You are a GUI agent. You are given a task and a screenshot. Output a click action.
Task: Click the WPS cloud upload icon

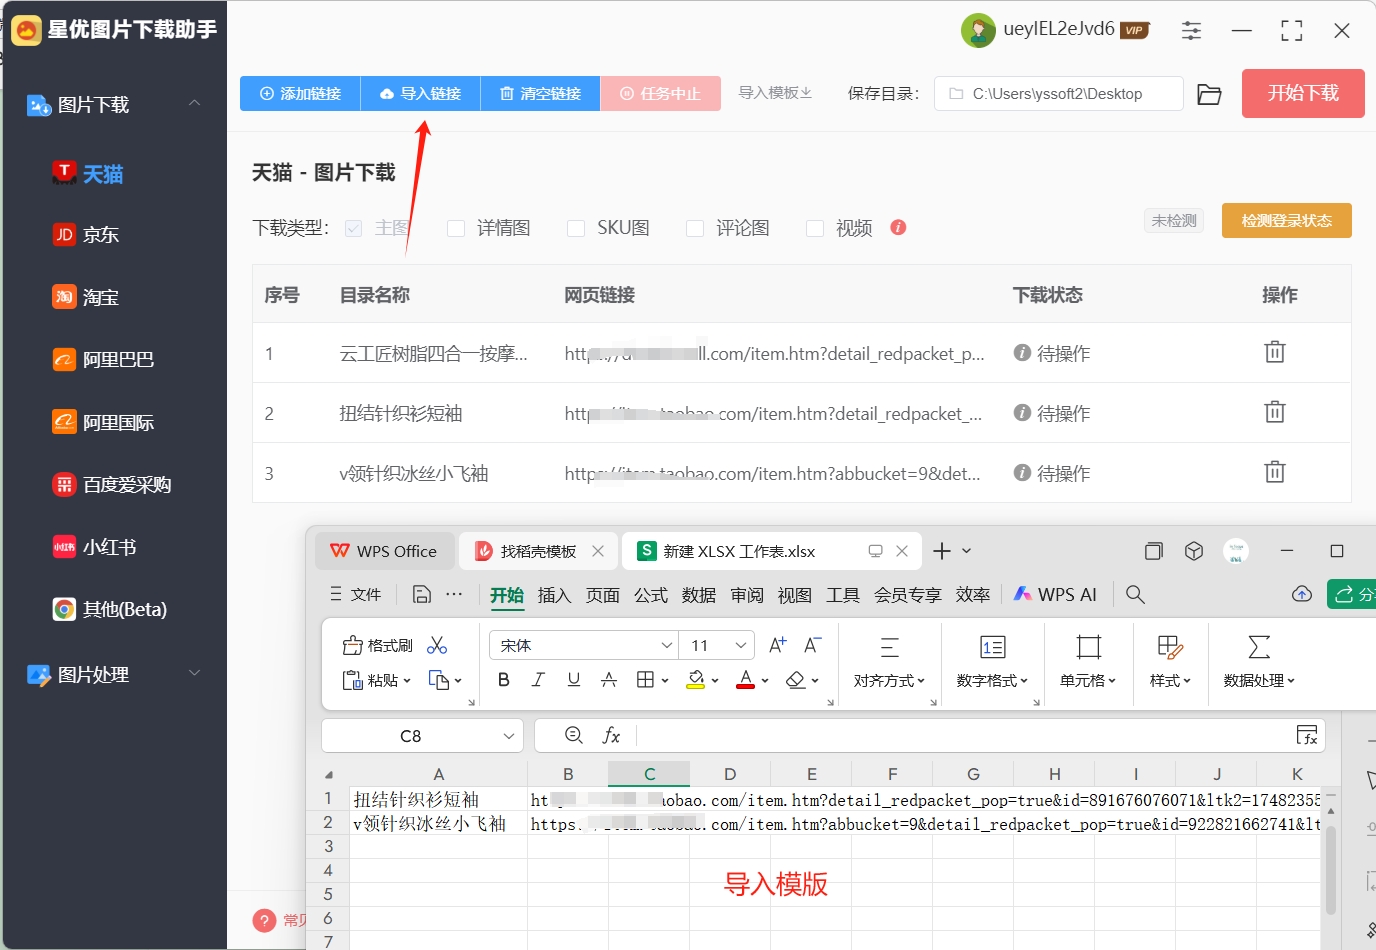[1302, 594]
